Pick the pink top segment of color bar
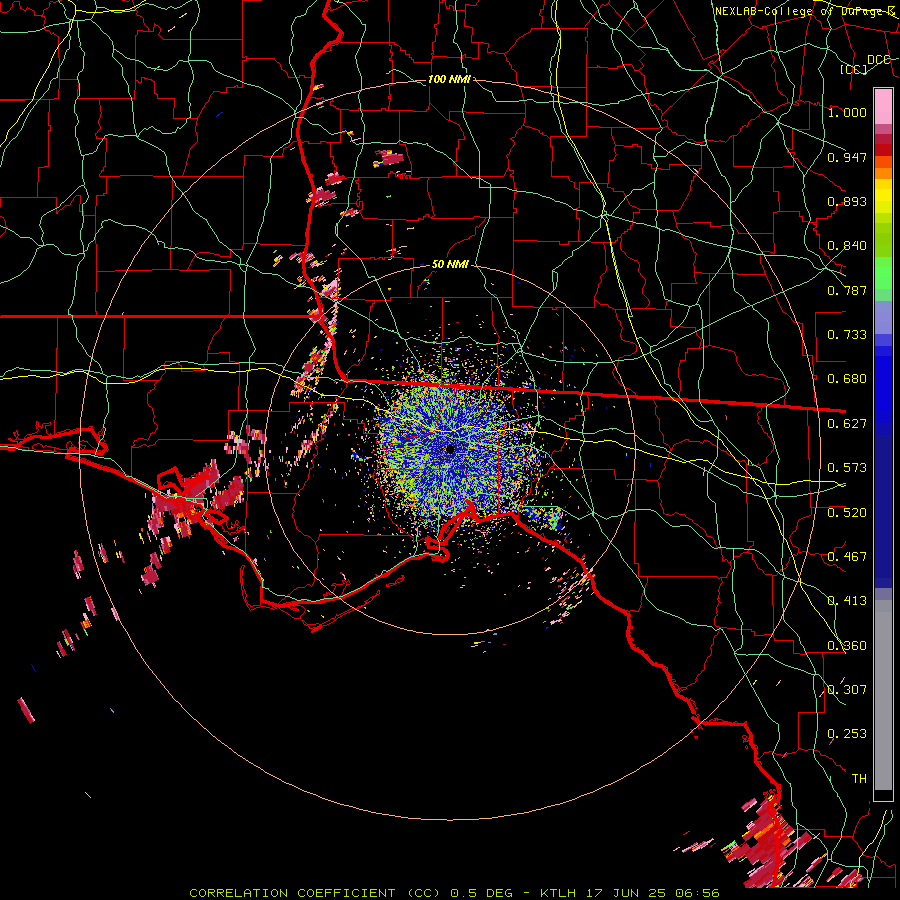The width and height of the screenshot is (900, 900). coord(883,106)
